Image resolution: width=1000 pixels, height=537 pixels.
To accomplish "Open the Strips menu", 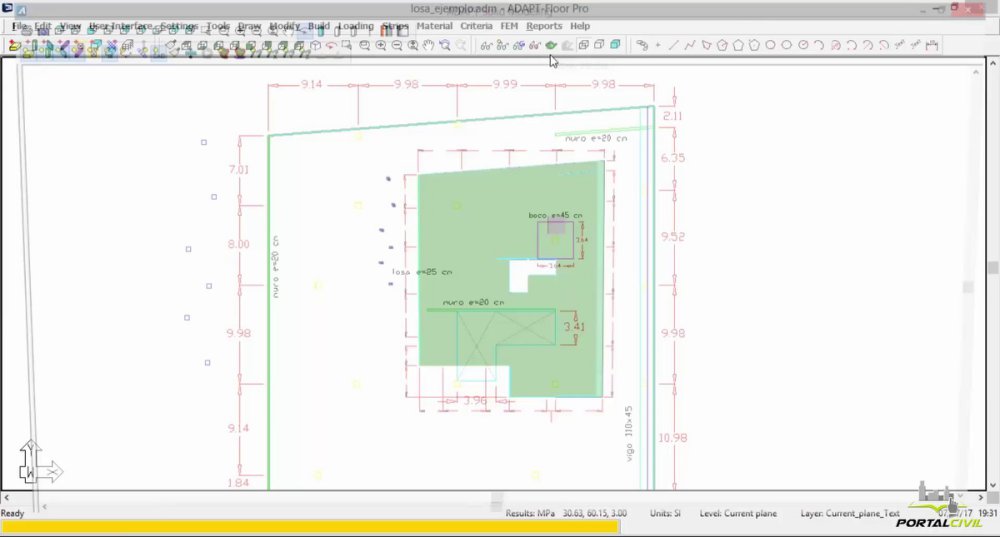I will click(395, 26).
